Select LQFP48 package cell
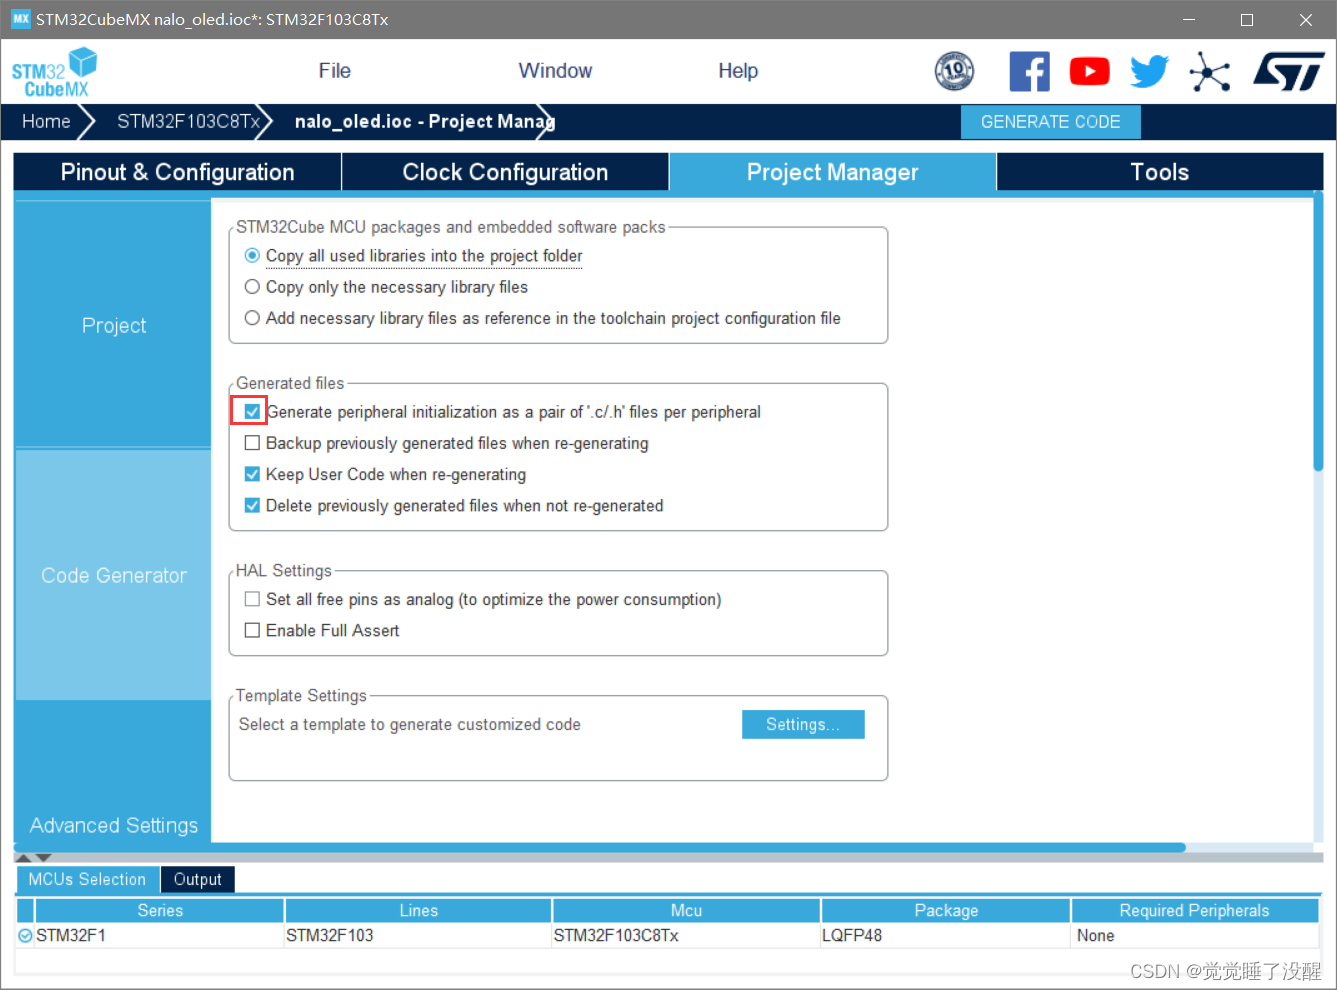1337x990 pixels. click(x=946, y=936)
